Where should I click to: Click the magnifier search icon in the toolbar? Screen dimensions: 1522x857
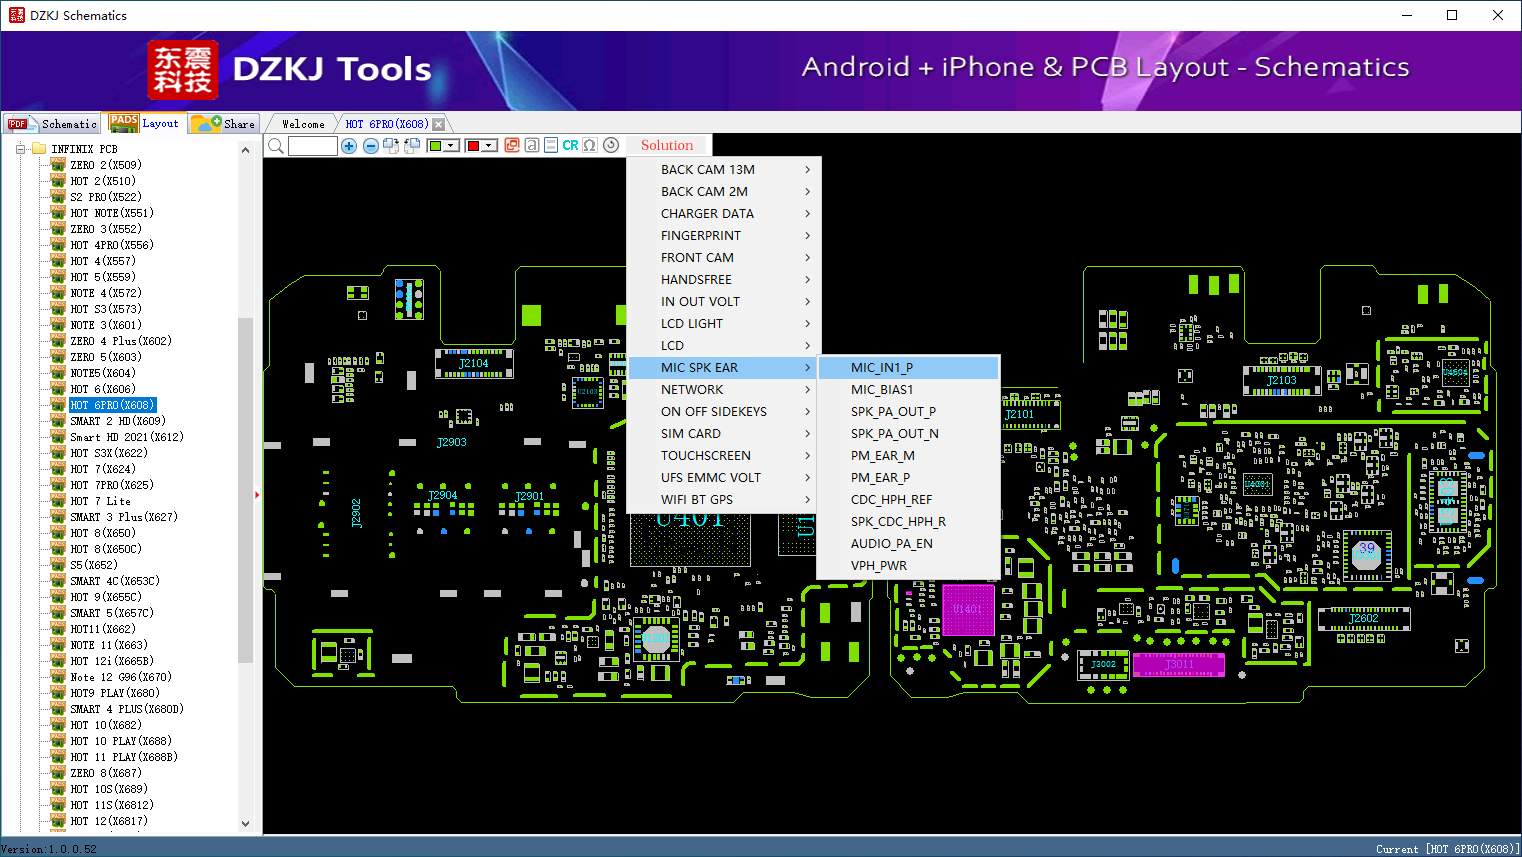click(x=275, y=146)
